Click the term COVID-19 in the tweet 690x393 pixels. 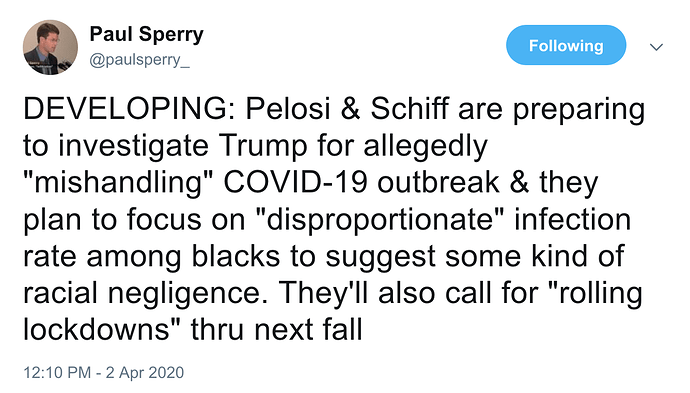pyautogui.click(x=296, y=183)
